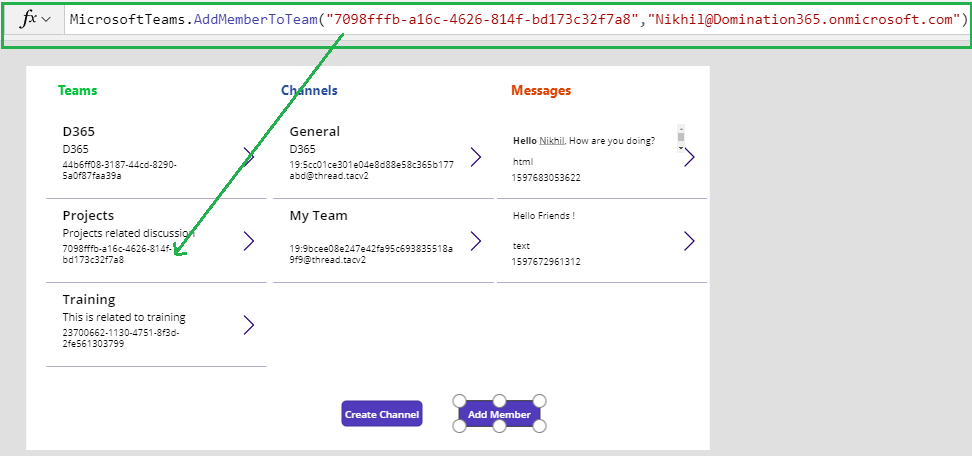The height and width of the screenshot is (456, 972).
Task: Select the My Team channel title
Action: coord(319,216)
